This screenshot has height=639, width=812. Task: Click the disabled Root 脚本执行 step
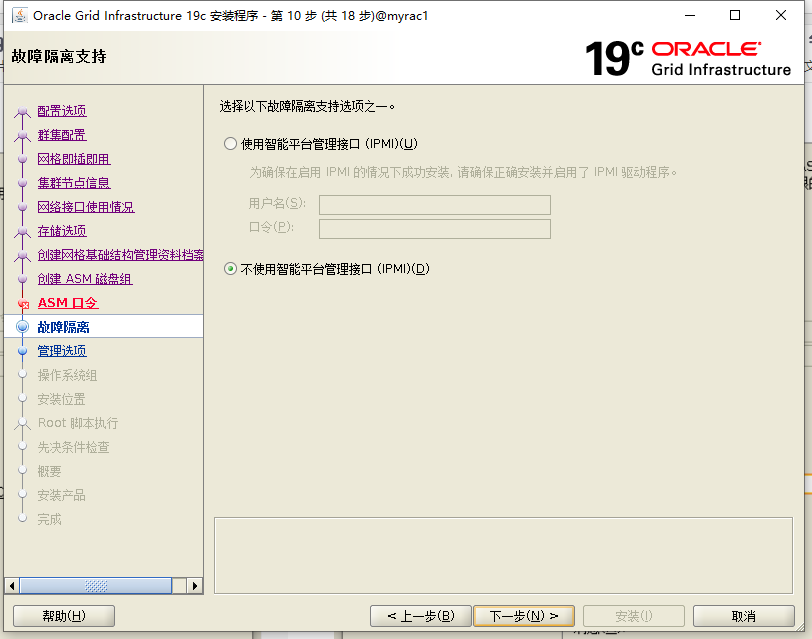[78, 423]
